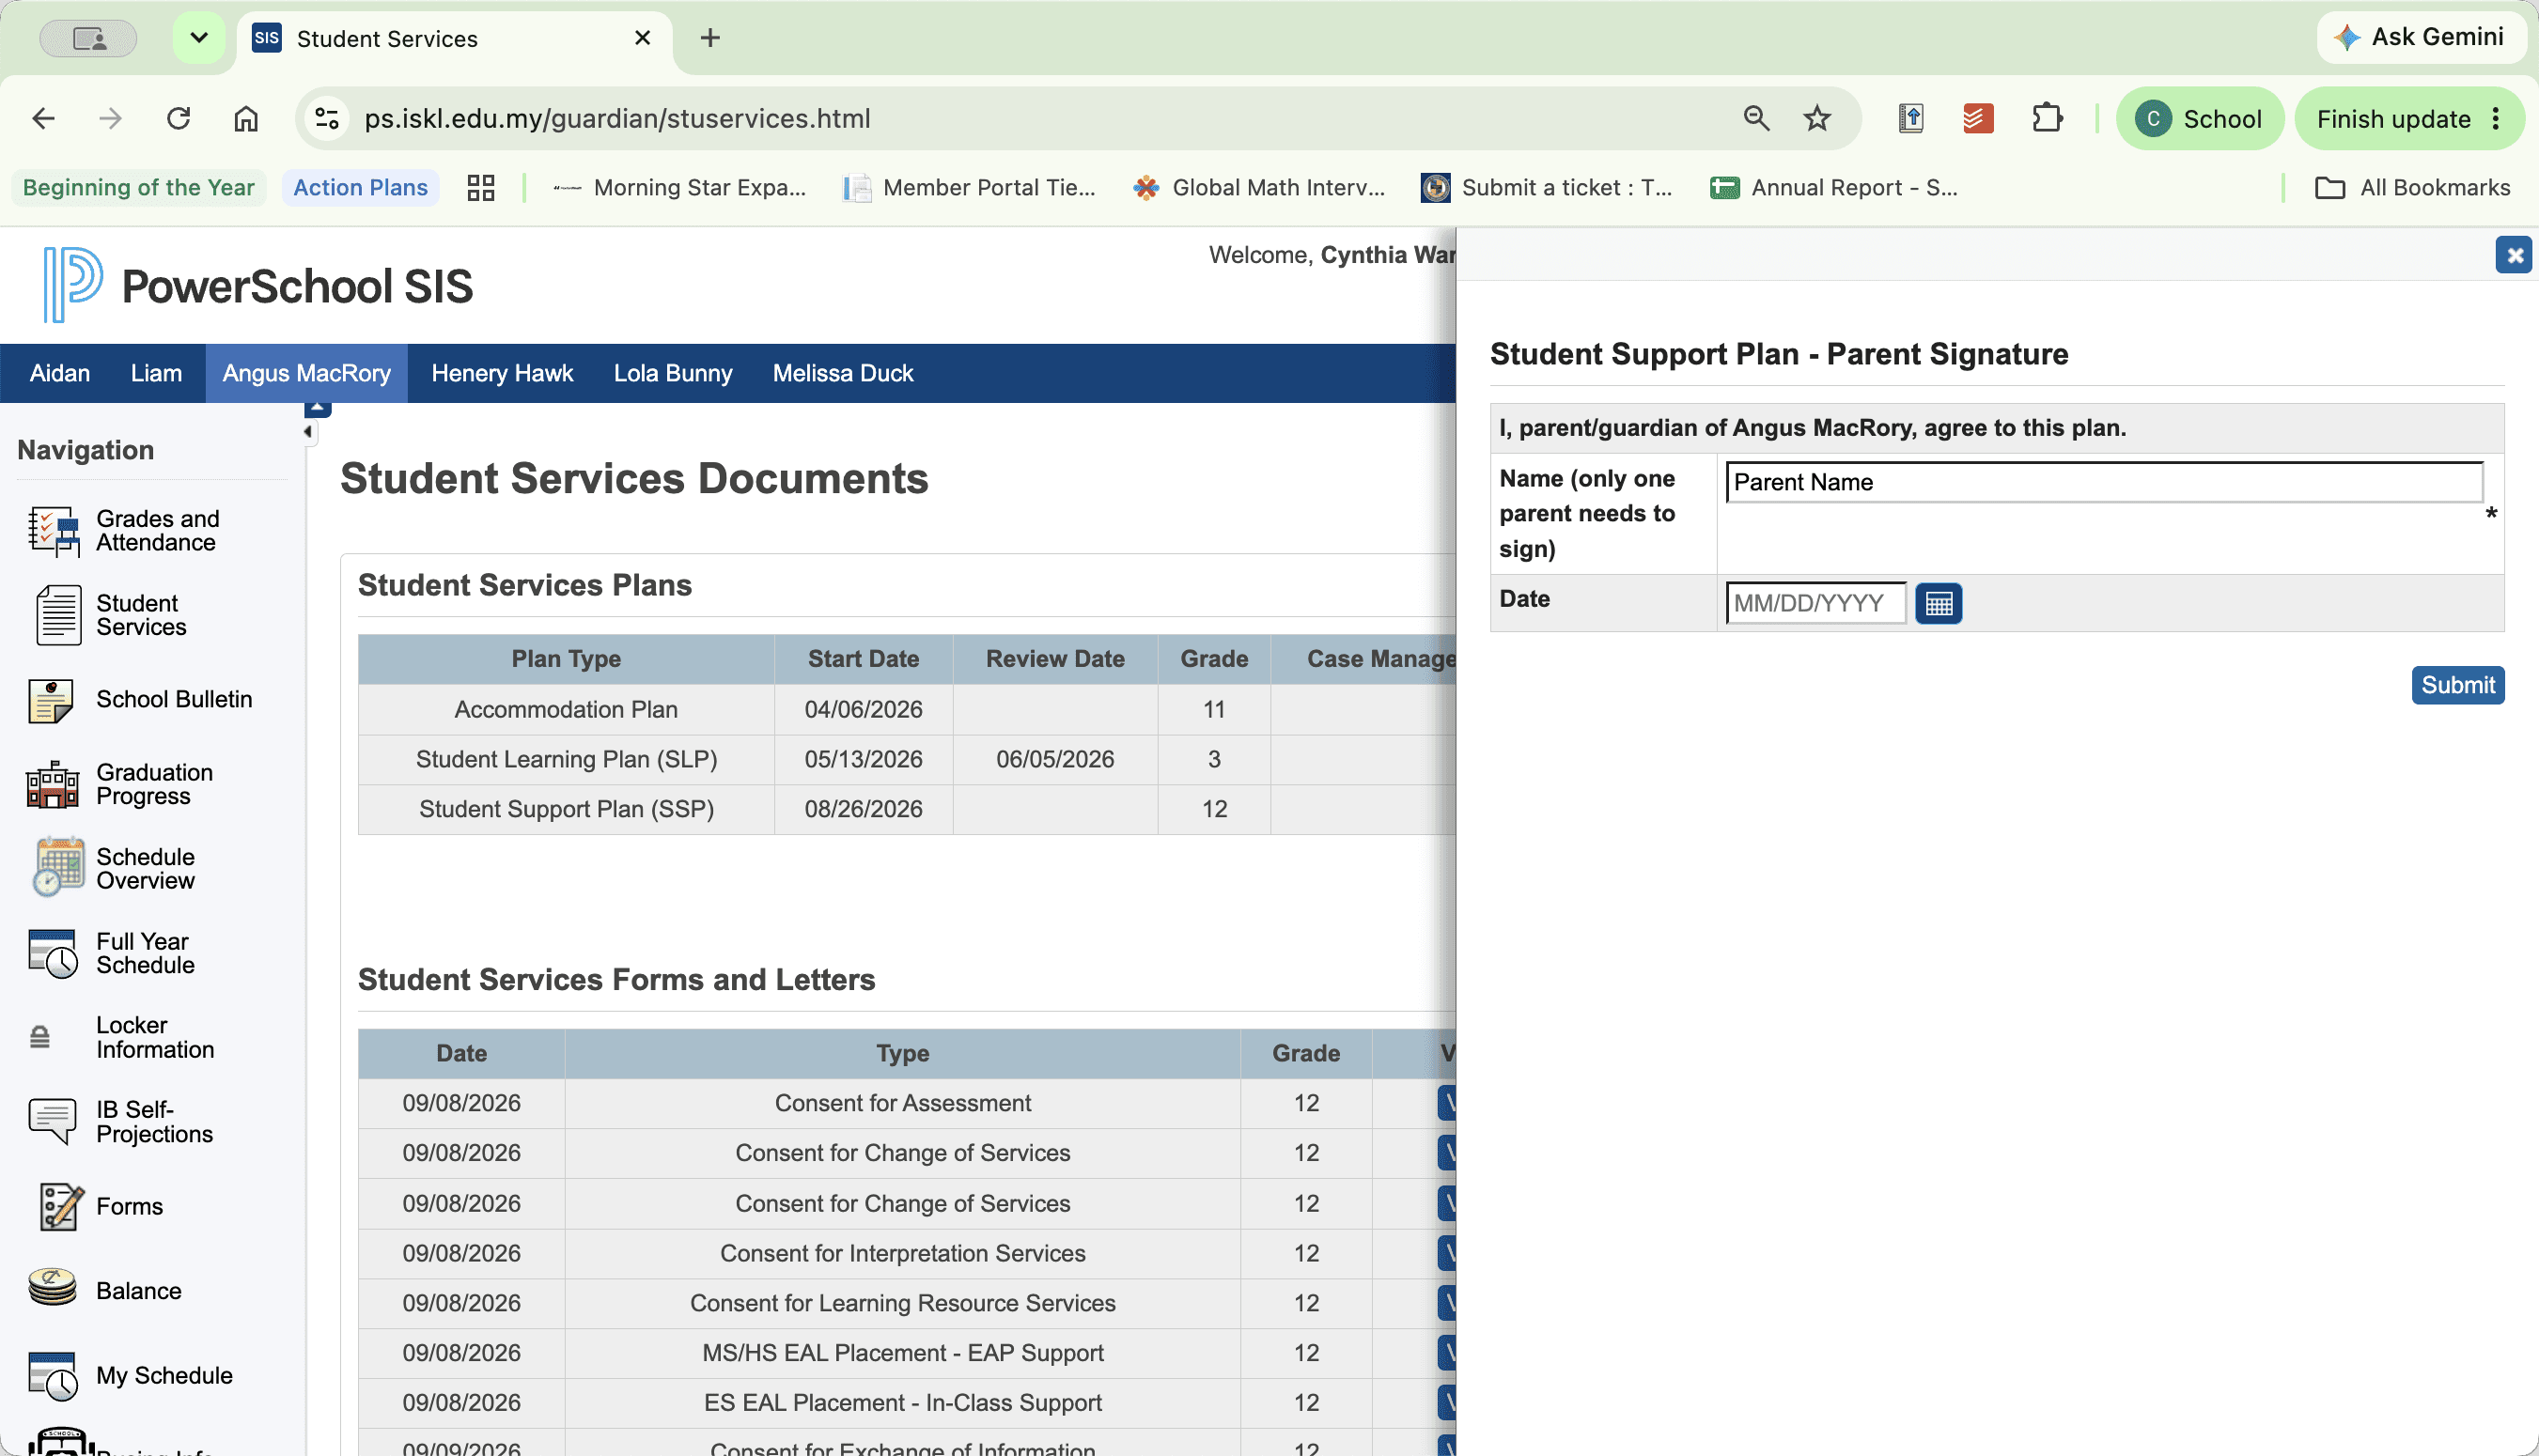Click the 06/05/2026 review date cell
This screenshot has width=2539, height=1456.
coord(1055,759)
